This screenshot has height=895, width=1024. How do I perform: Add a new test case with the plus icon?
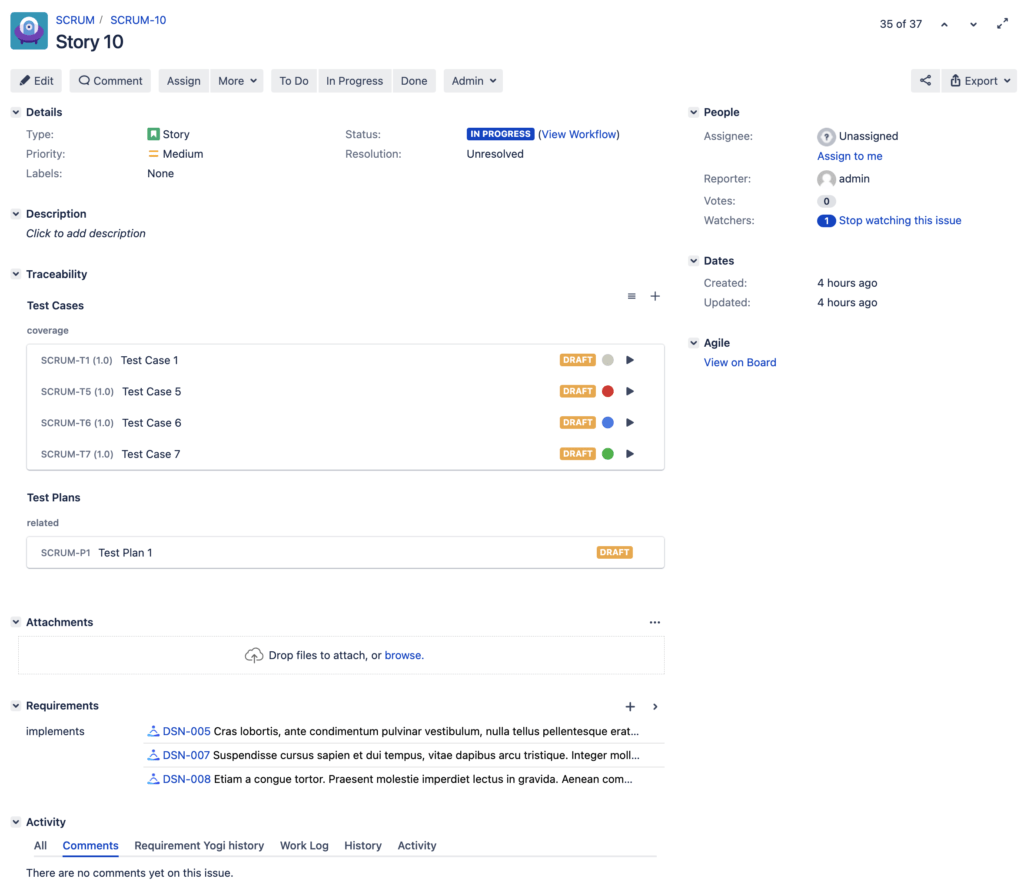point(655,296)
